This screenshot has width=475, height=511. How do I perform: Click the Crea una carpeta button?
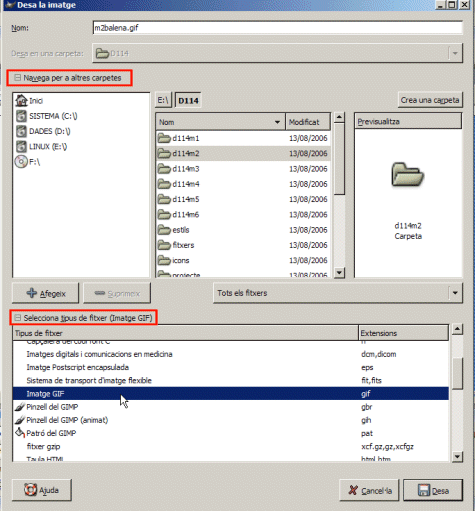click(x=430, y=100)
